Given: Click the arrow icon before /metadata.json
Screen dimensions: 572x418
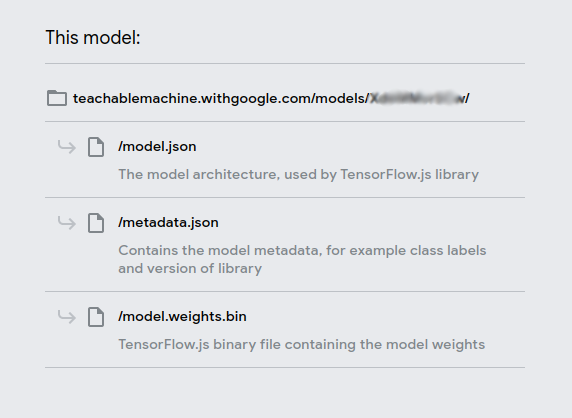Looking at the screenshot, I should (67, 222).
